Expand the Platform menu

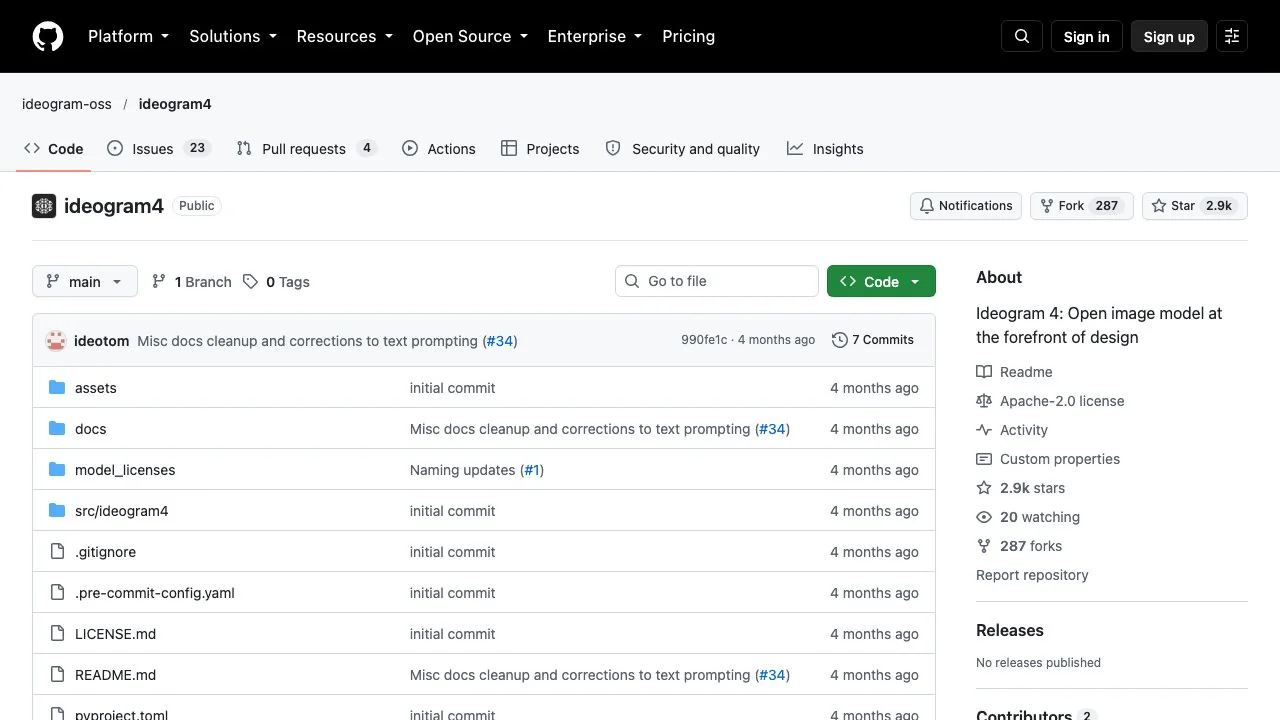(x=129, y=36)
